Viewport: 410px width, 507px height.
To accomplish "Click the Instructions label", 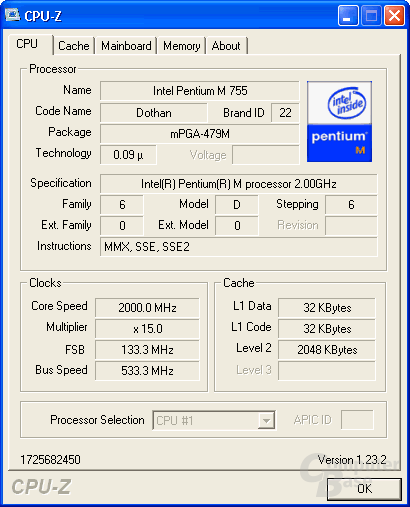I will (64, 246).
